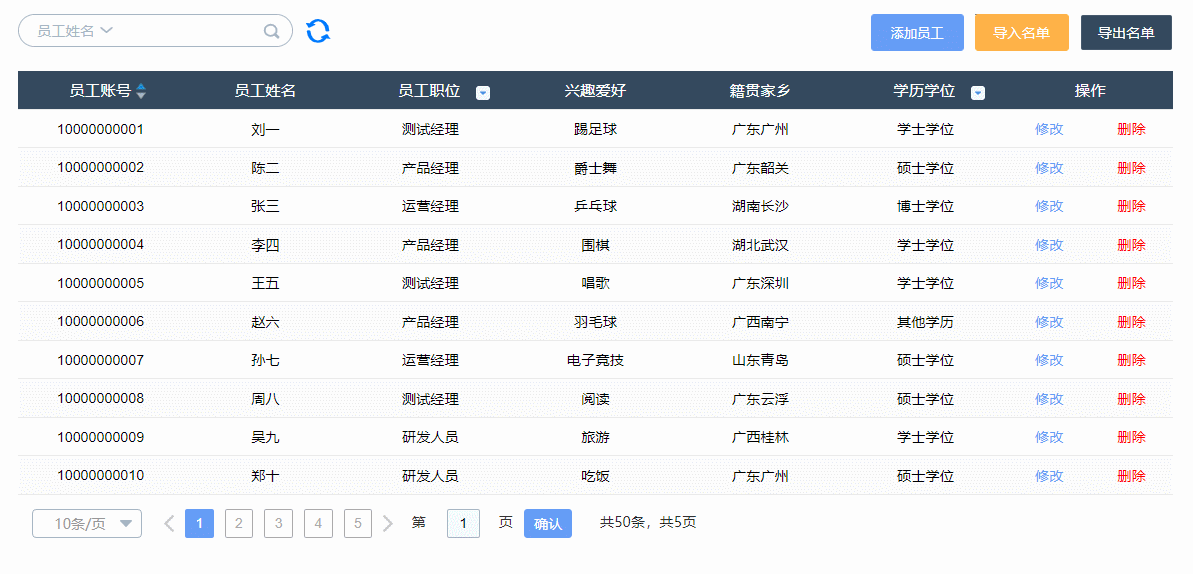Click 删除 for employee 吴九
The height and width of the screenshot is (574, 1193).
click(x=1131, y=438)
